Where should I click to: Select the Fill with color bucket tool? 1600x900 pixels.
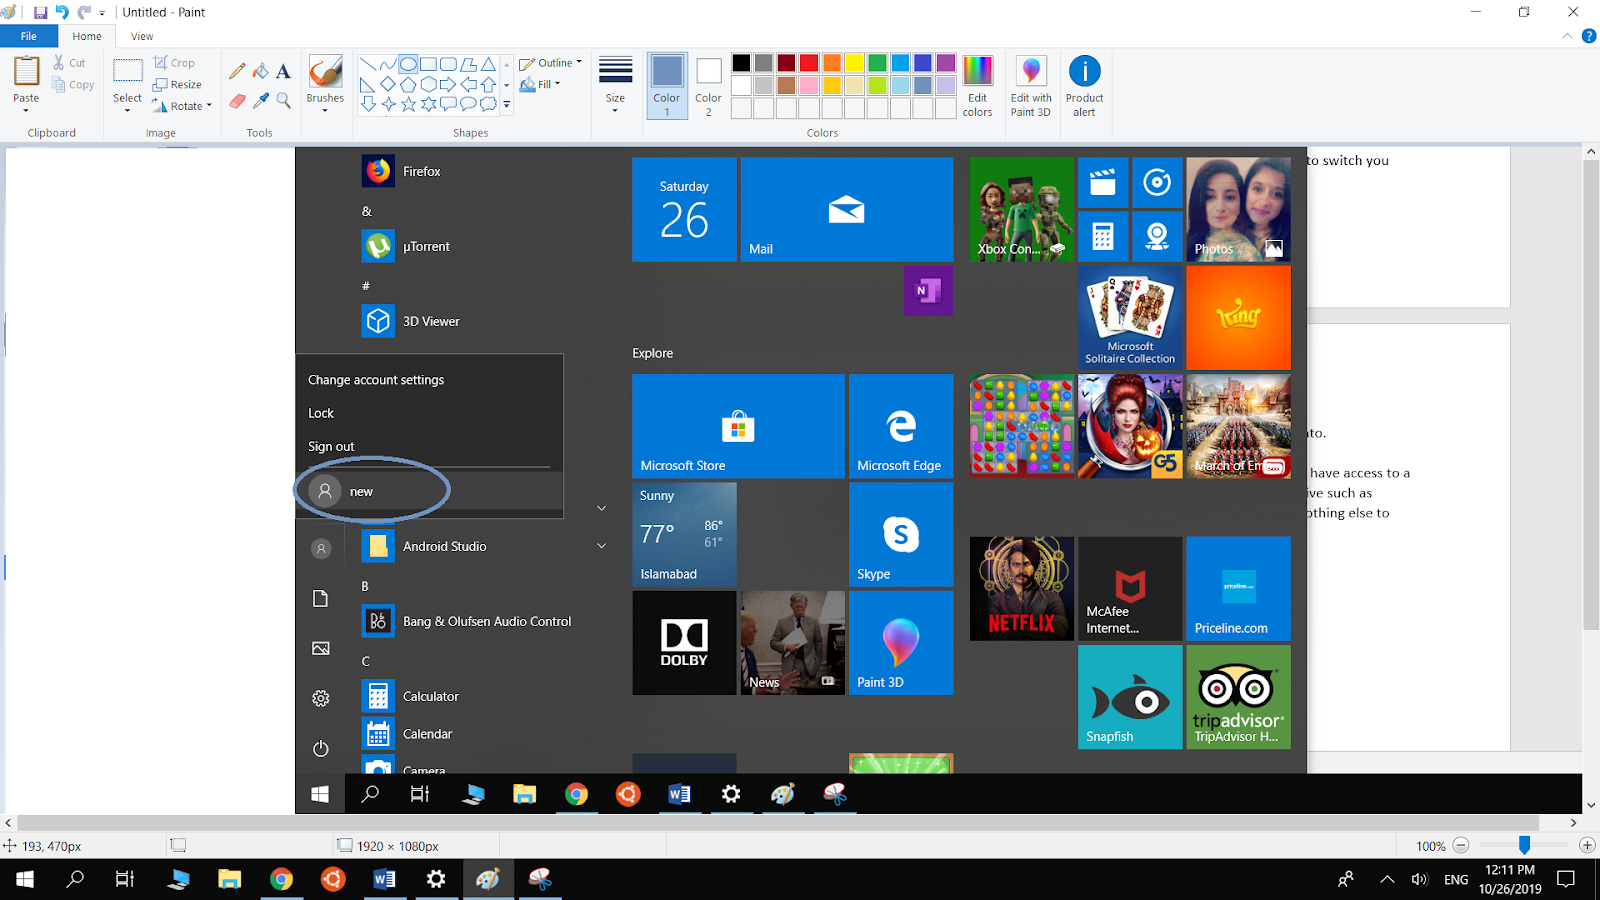(260, 71)
